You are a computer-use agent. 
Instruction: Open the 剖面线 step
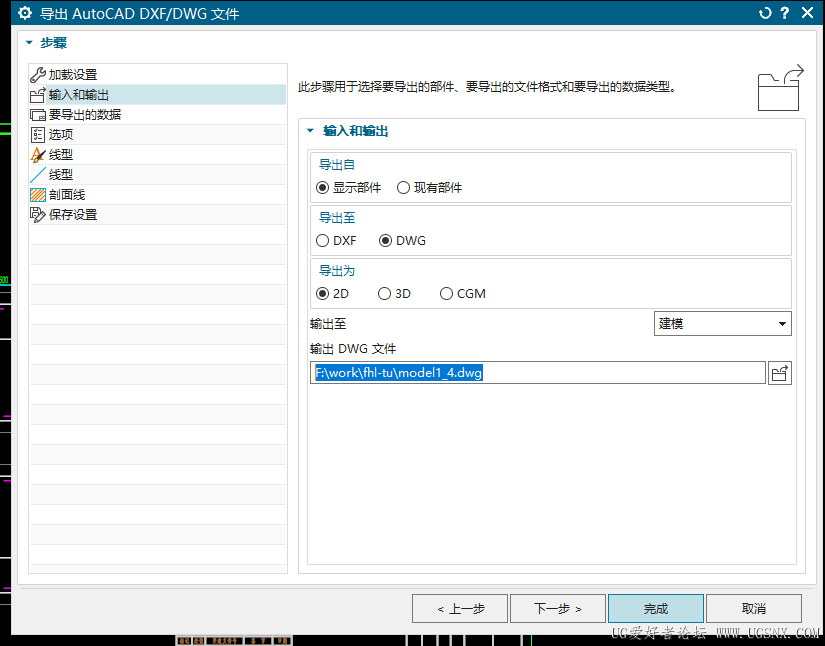coord(158,195)
